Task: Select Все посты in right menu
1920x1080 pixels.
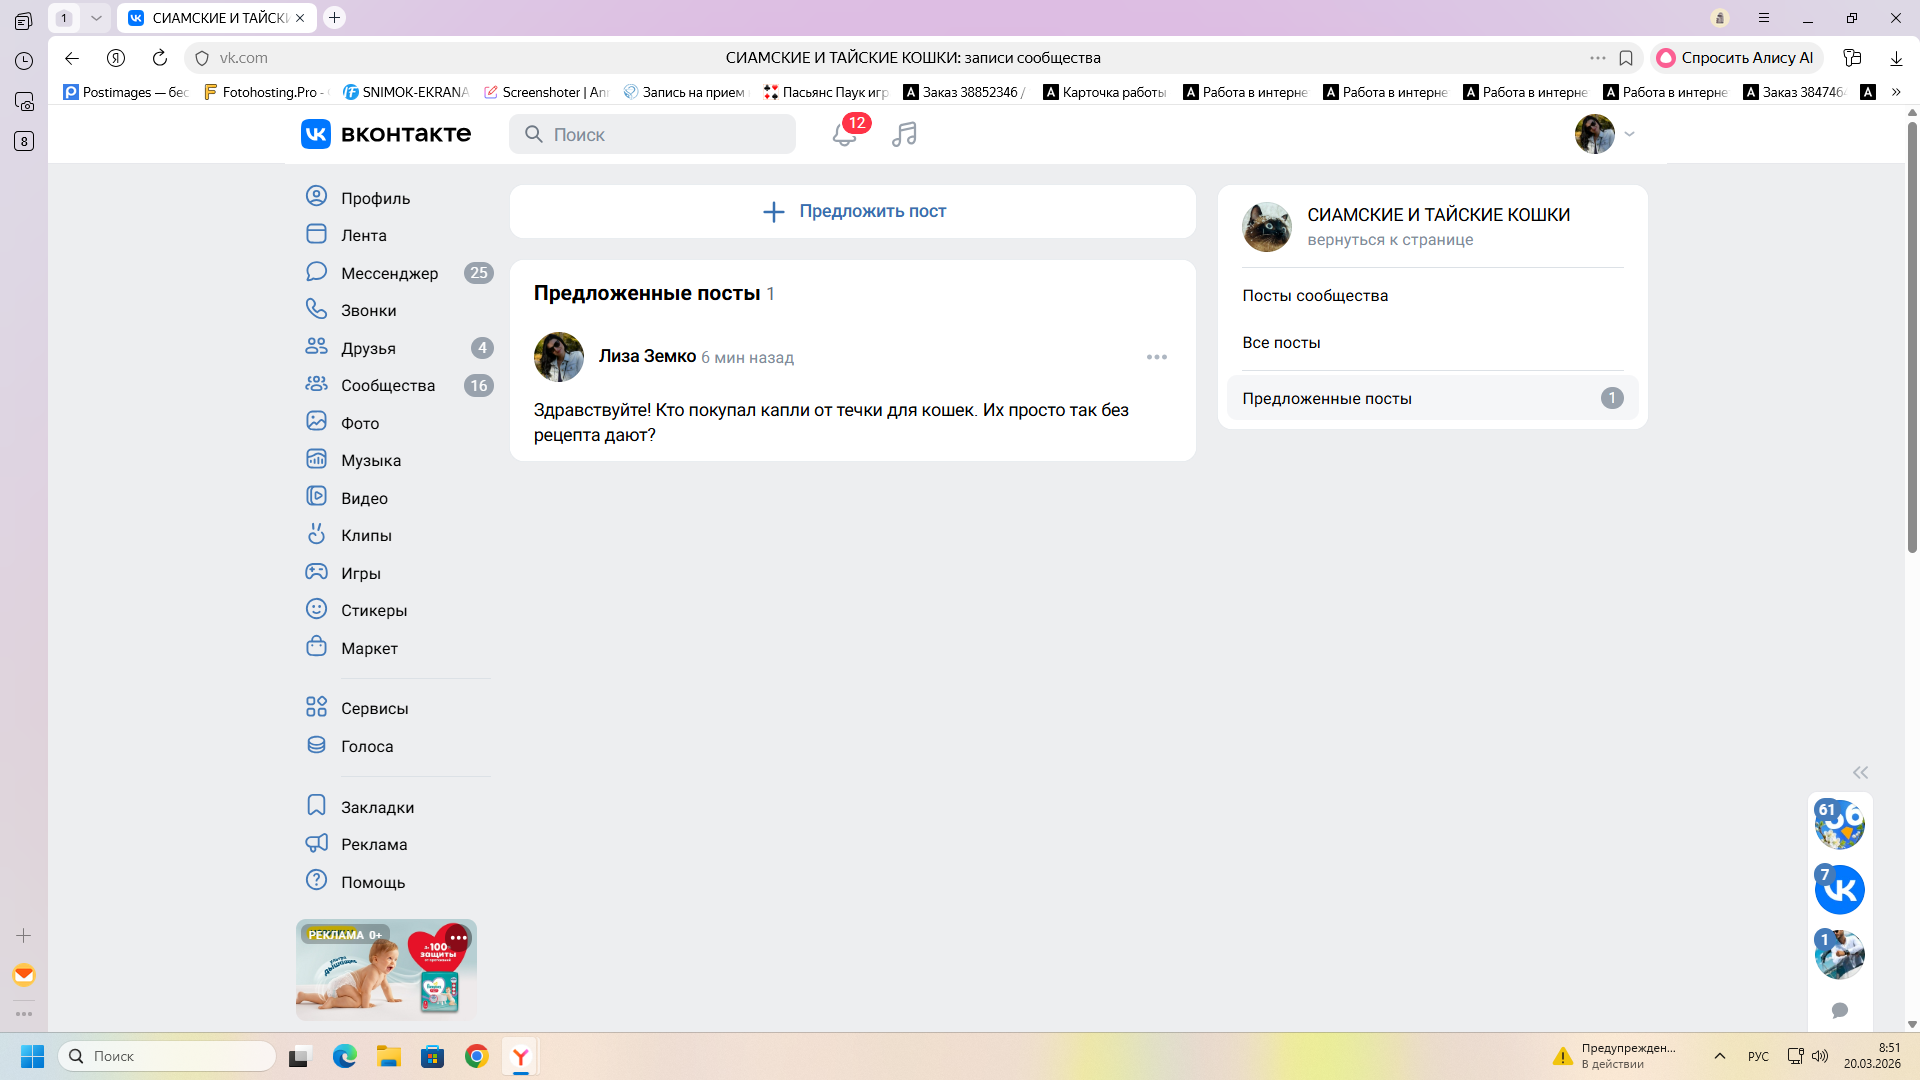Action: pos(1281,342)
